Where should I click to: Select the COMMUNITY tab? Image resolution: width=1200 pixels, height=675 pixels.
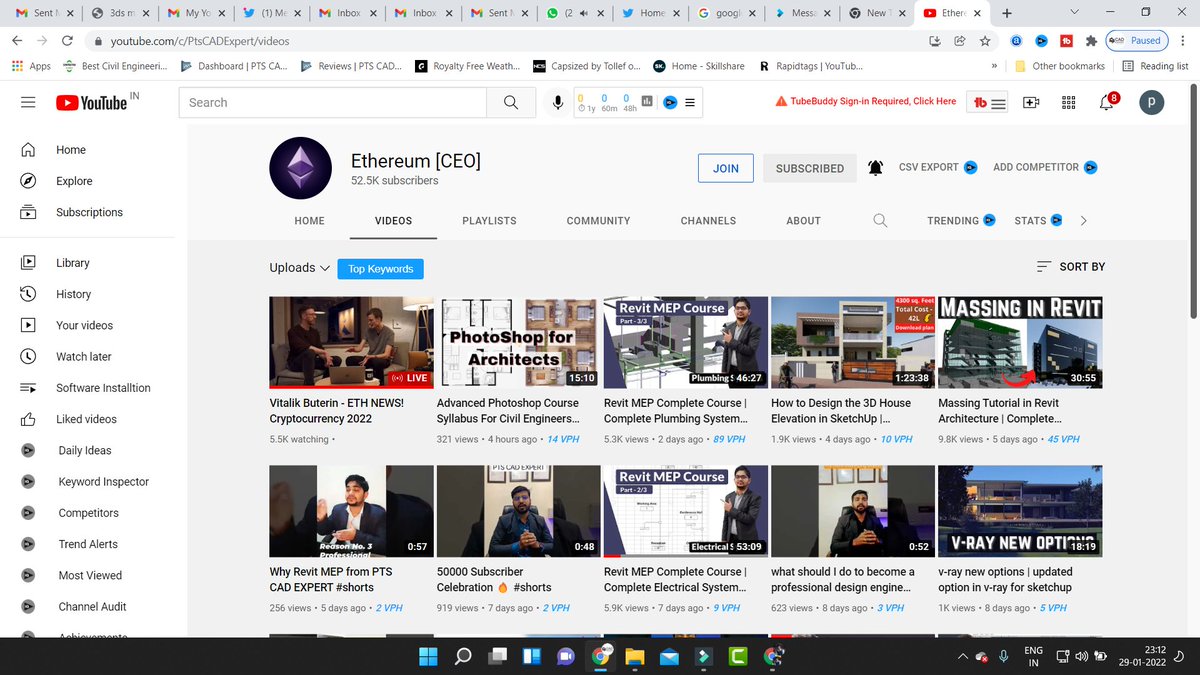[x=598, y=220]
